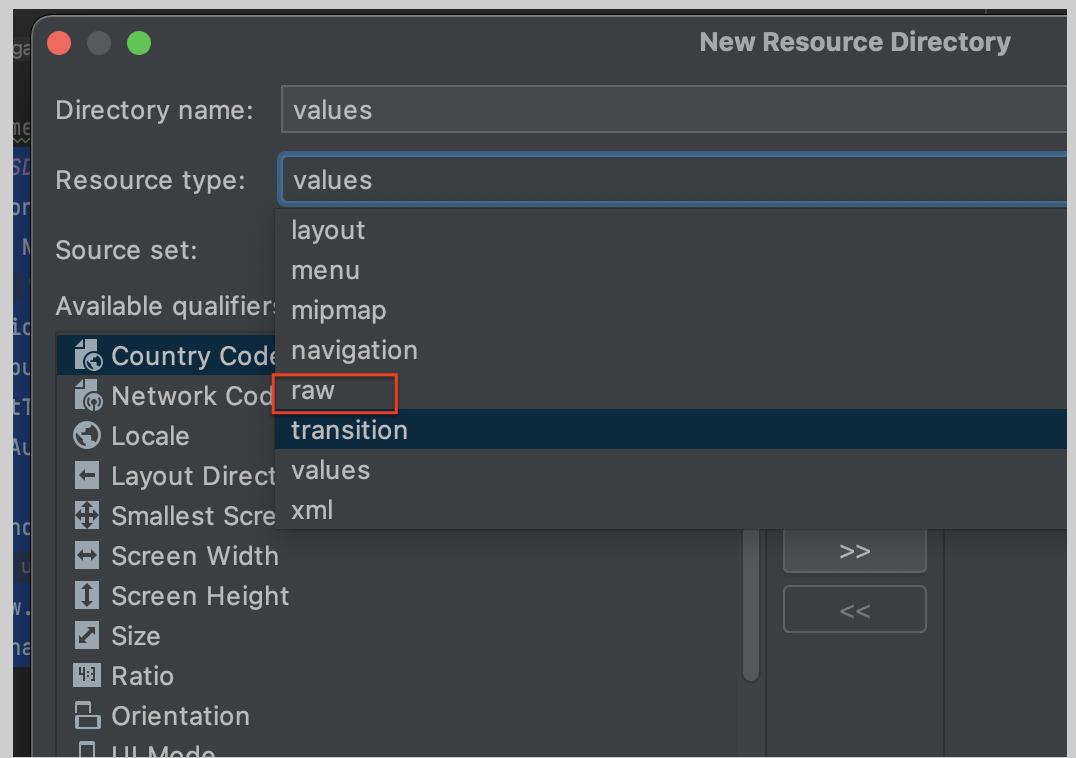This screenshot has width=1076, height=758.
Task: Select the Network Code qualifier
Action: tap(166, 396)
